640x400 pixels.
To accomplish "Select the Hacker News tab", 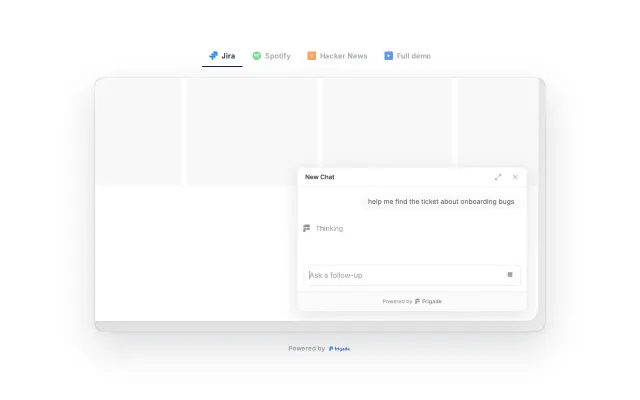I will pyautogui.click(x=338, y=56).
